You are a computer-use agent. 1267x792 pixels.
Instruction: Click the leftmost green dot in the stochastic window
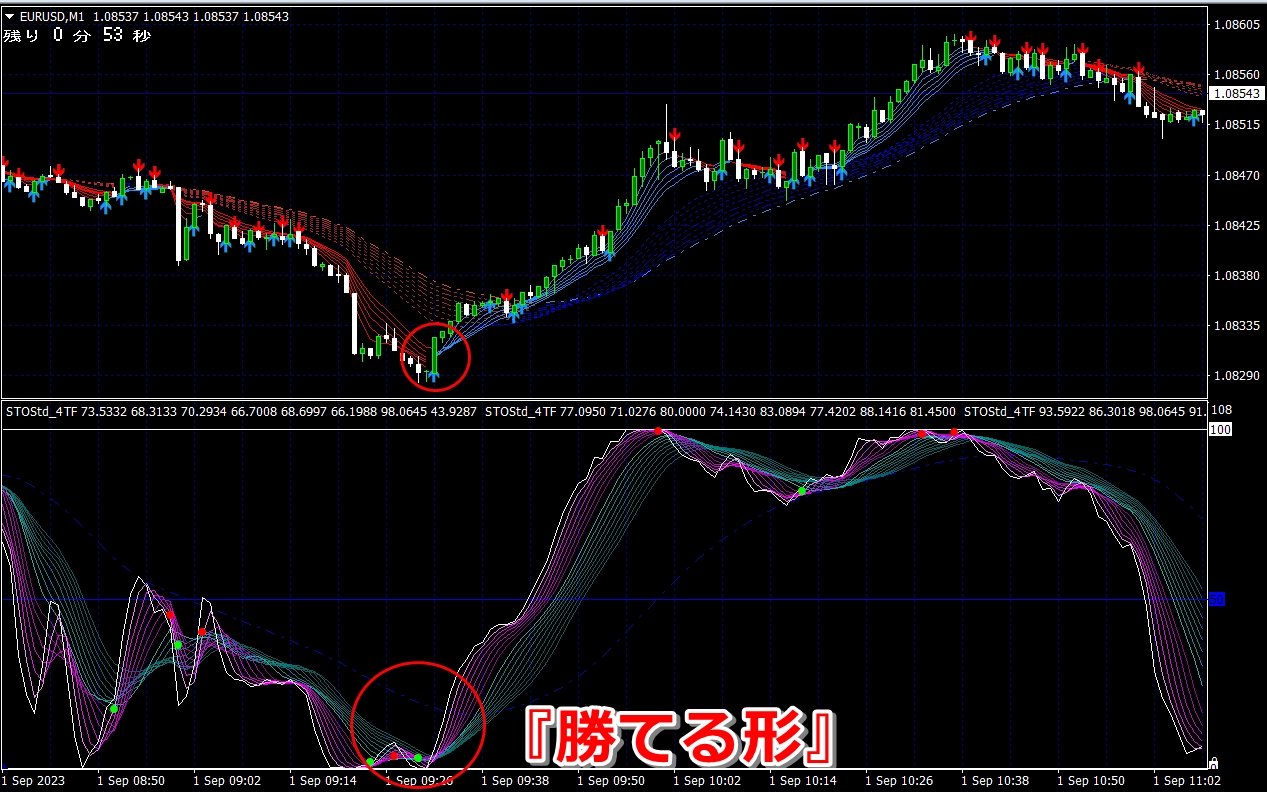click(x=114, y=709)
